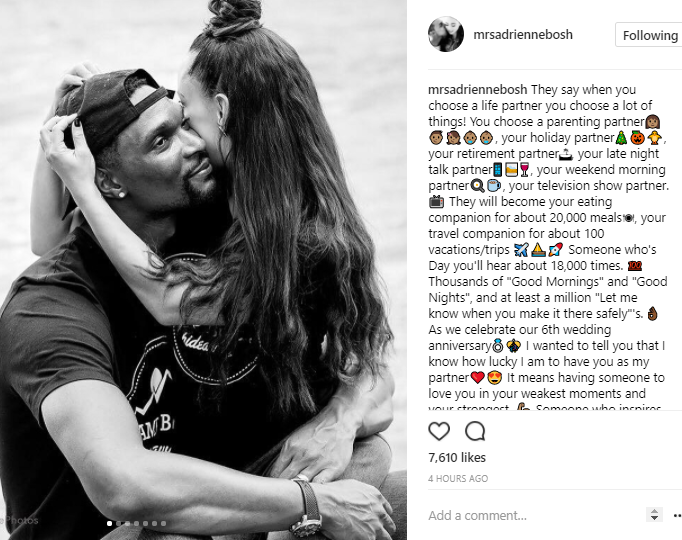Select the first highlighted carousel dot

[x=110, y=523]
